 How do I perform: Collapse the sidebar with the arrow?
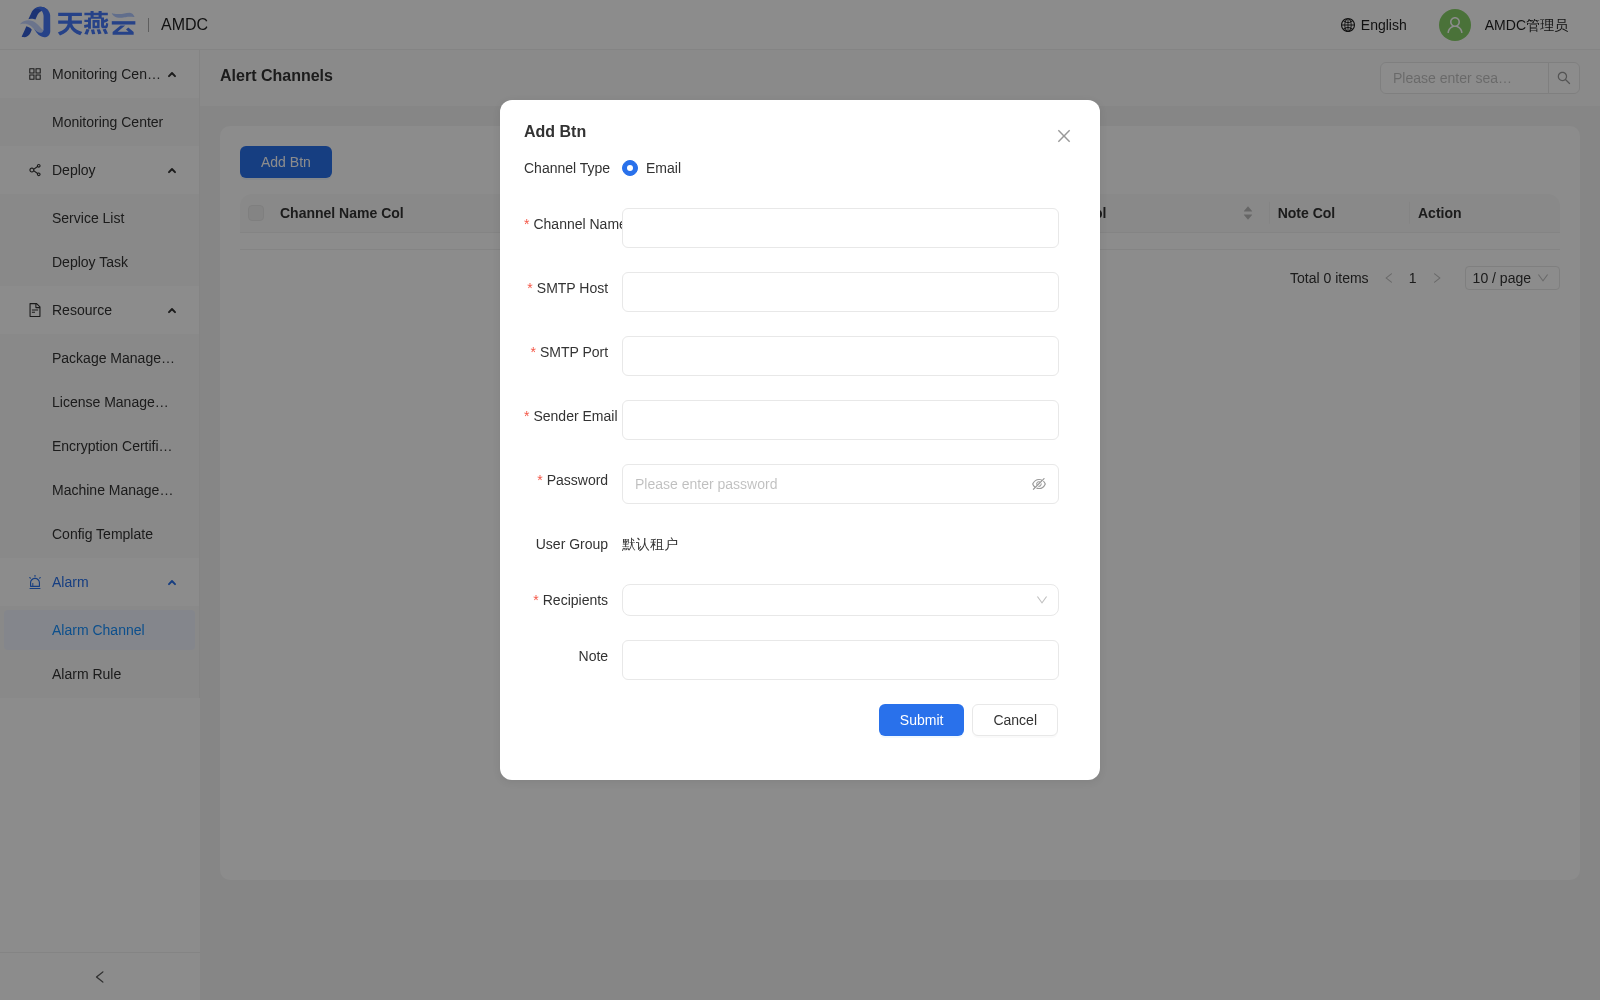(100, 977)
